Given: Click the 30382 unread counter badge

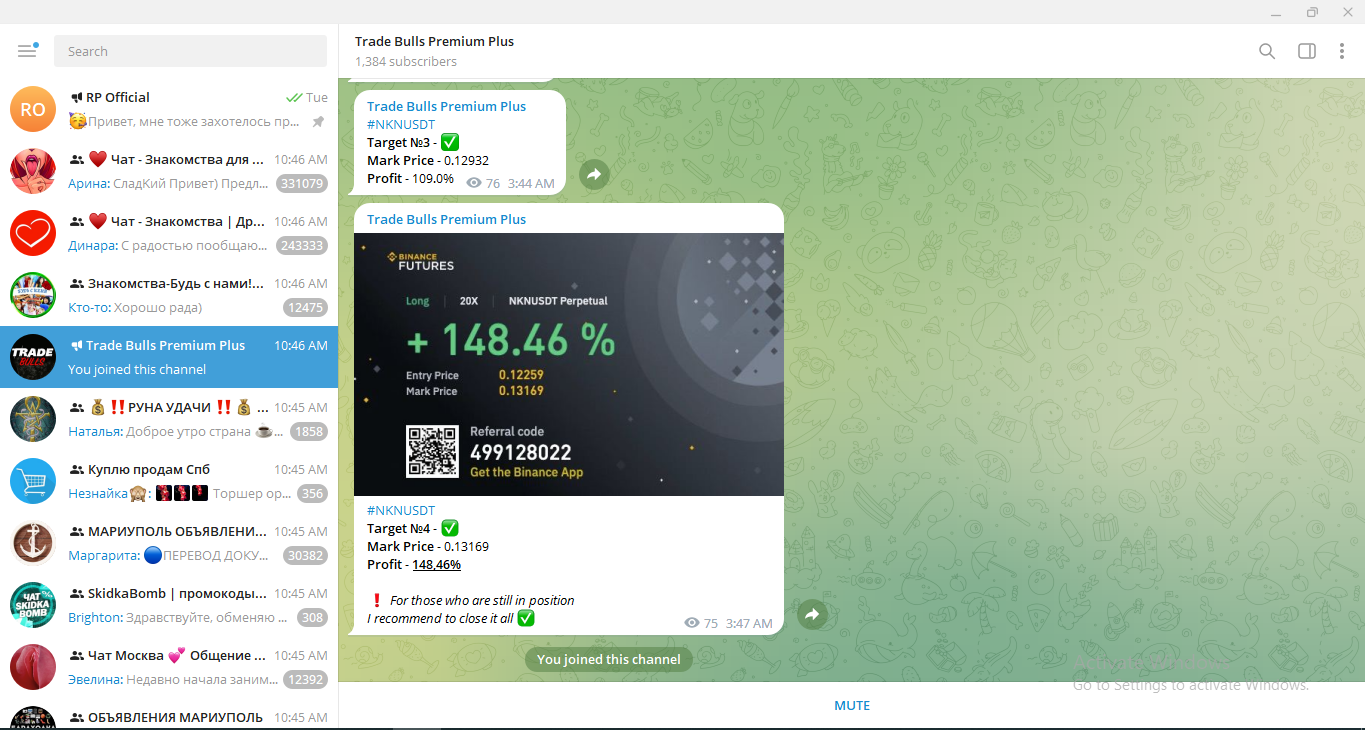Looking at the screenshot, I should click(x=305, y=556).
